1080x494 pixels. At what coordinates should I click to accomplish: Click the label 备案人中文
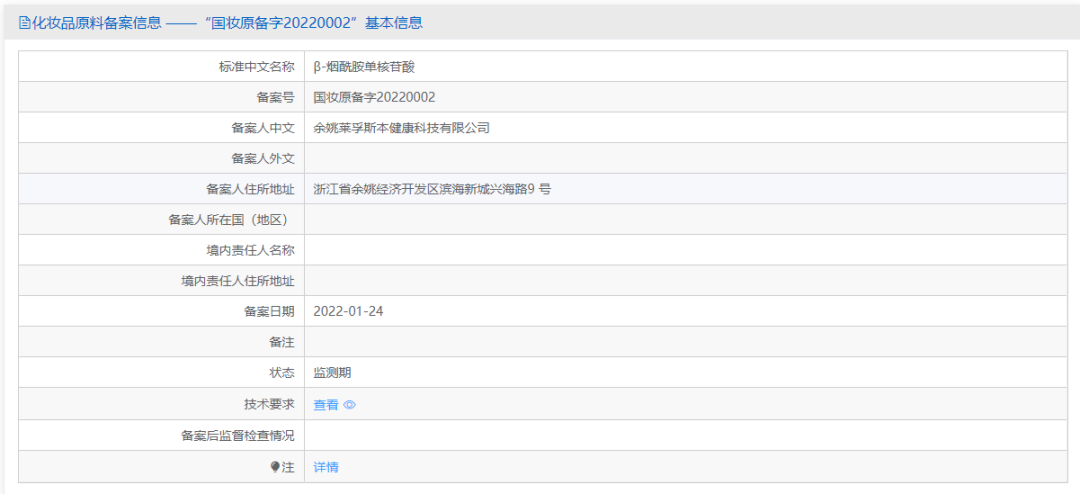(x=263, y=127)
